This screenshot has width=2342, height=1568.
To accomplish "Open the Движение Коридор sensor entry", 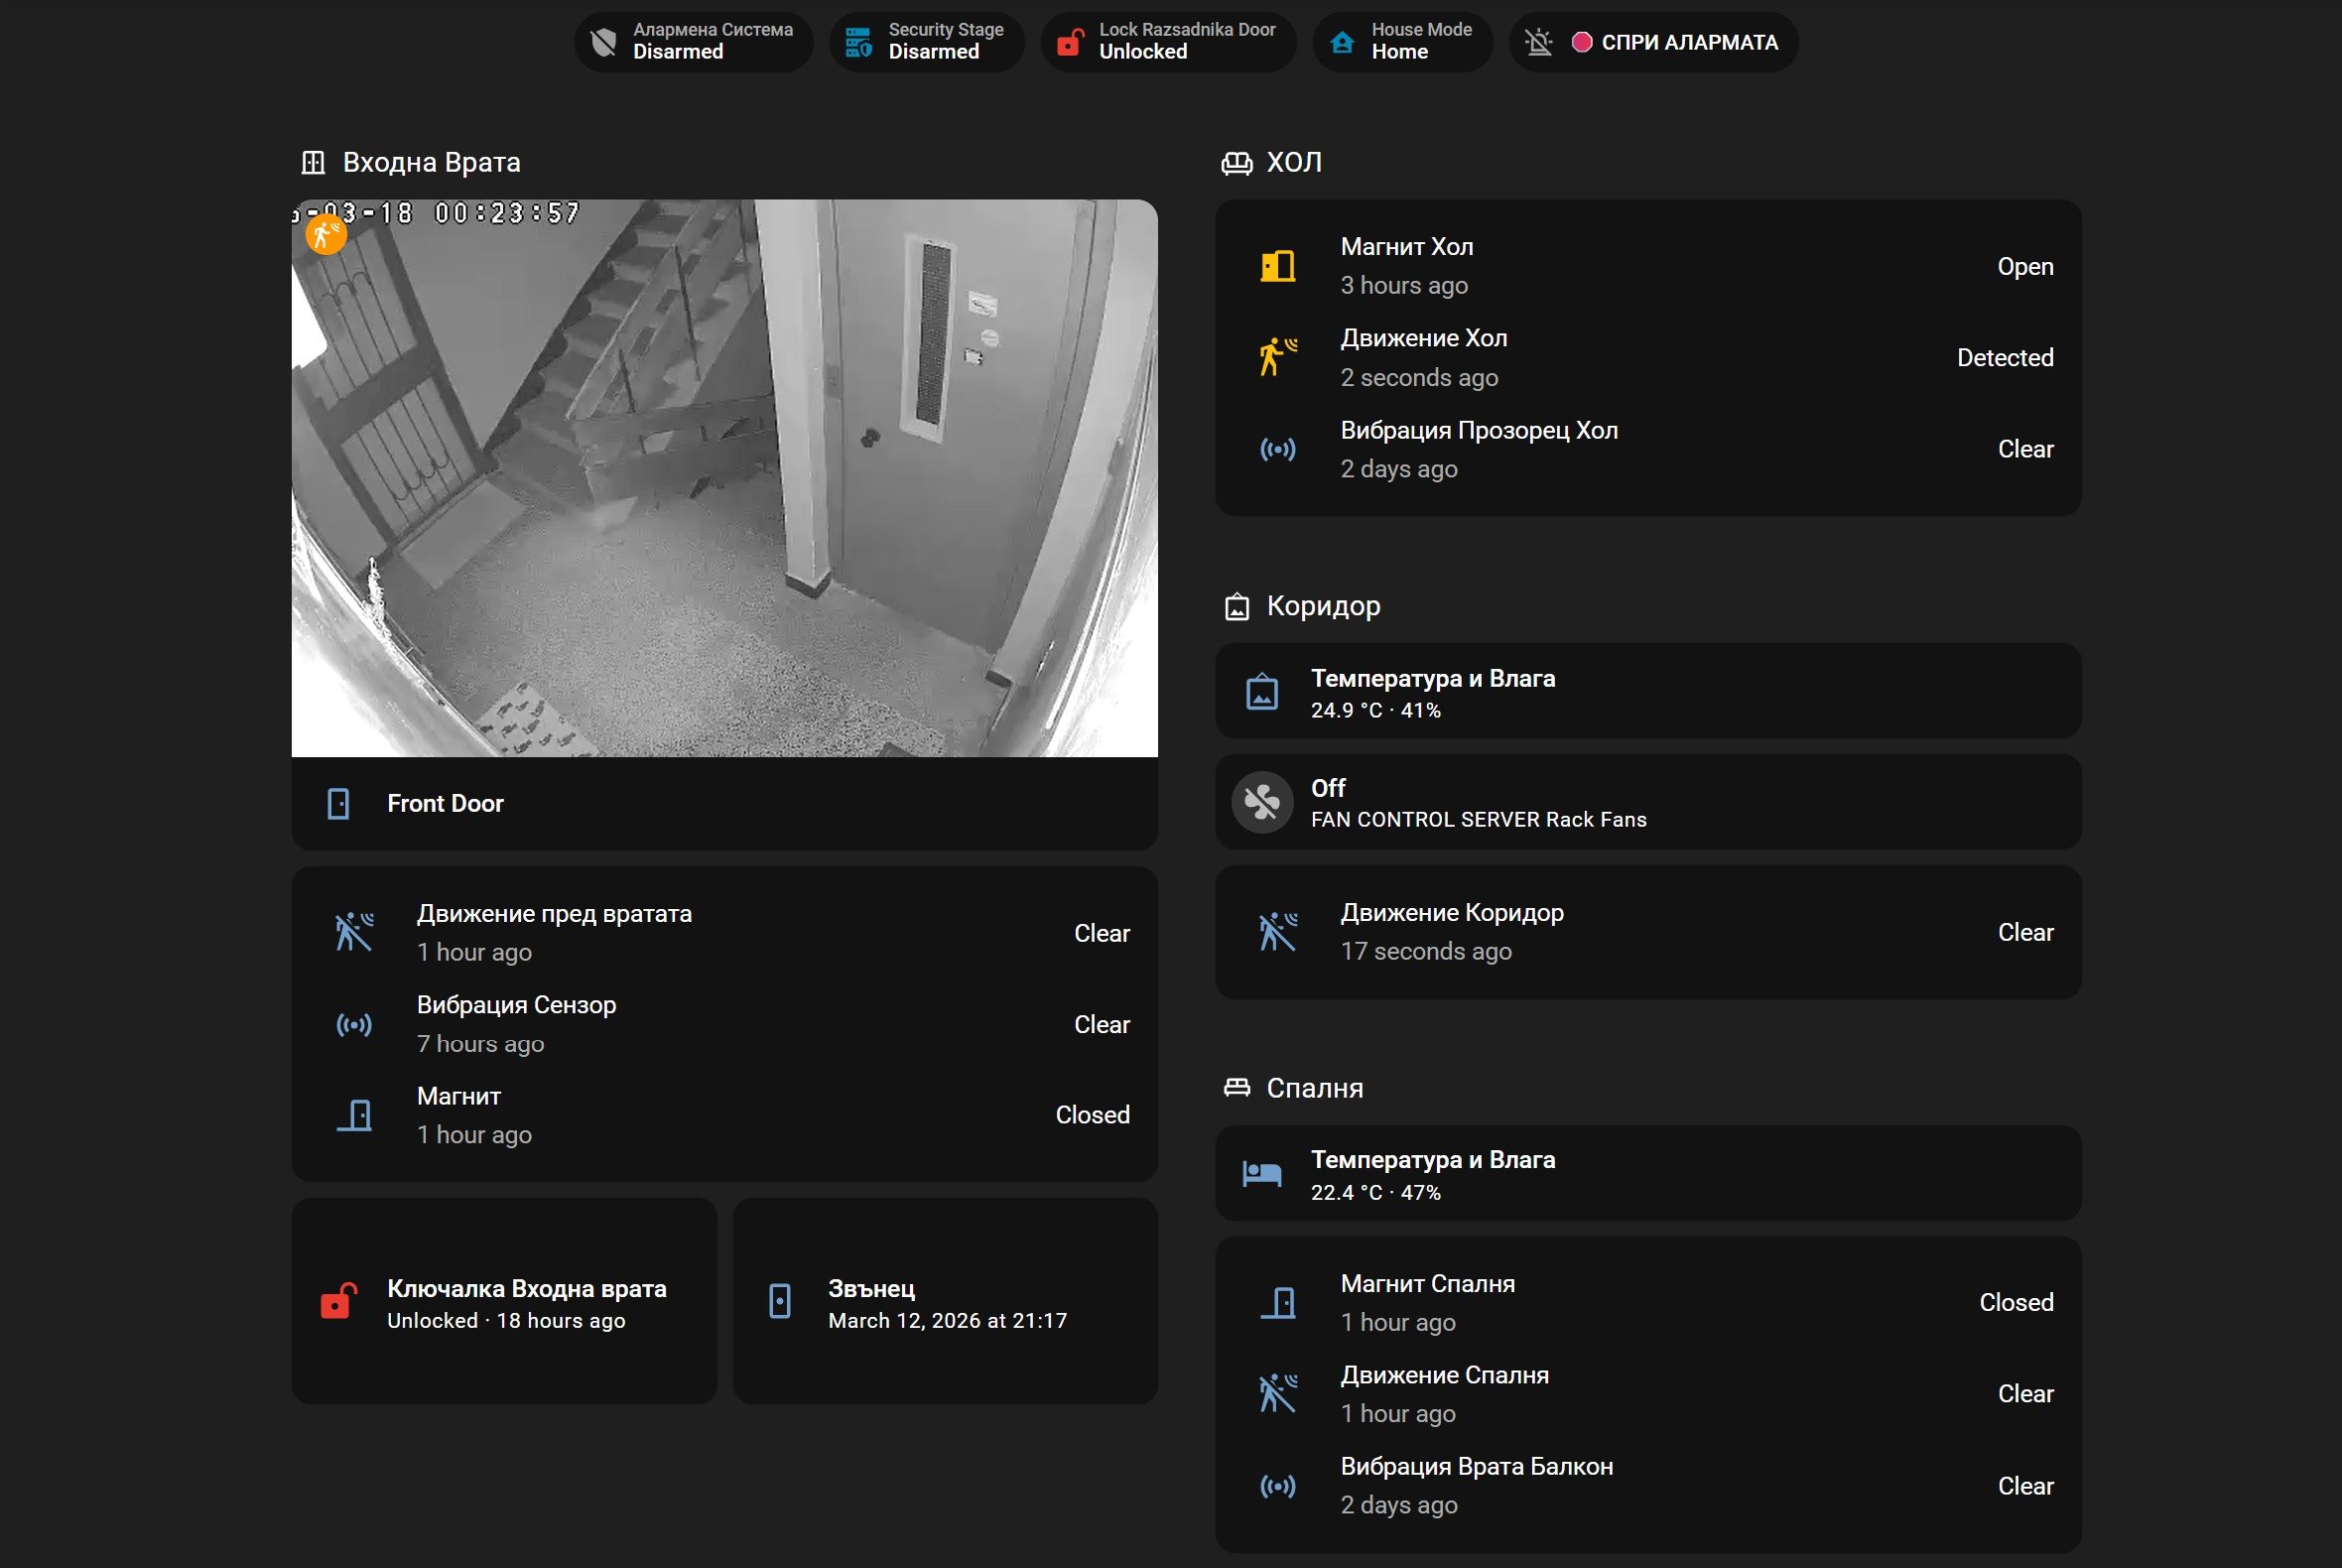I will point(1451,931).
